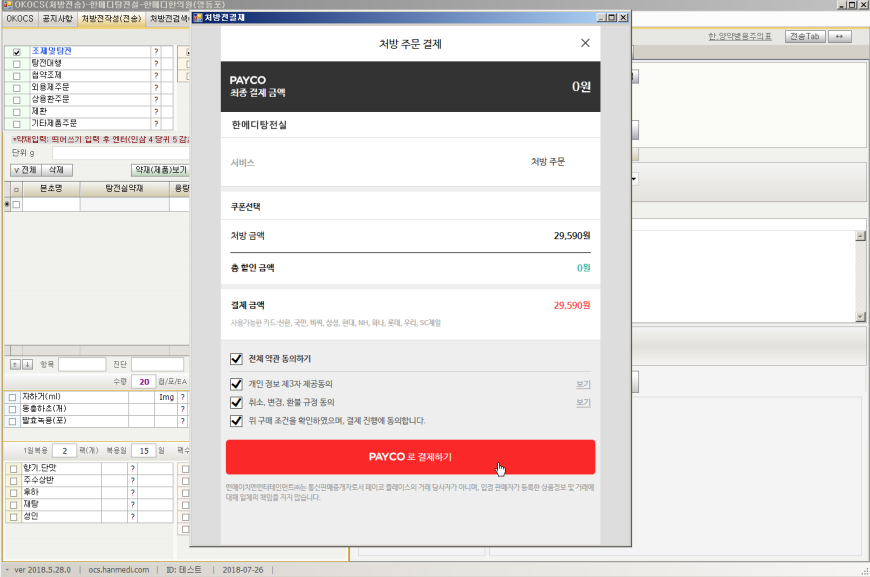This screenshot has height=577, width=870.
Task: Click the ? help icon for 향기,단맛
Action: [133, 468]
